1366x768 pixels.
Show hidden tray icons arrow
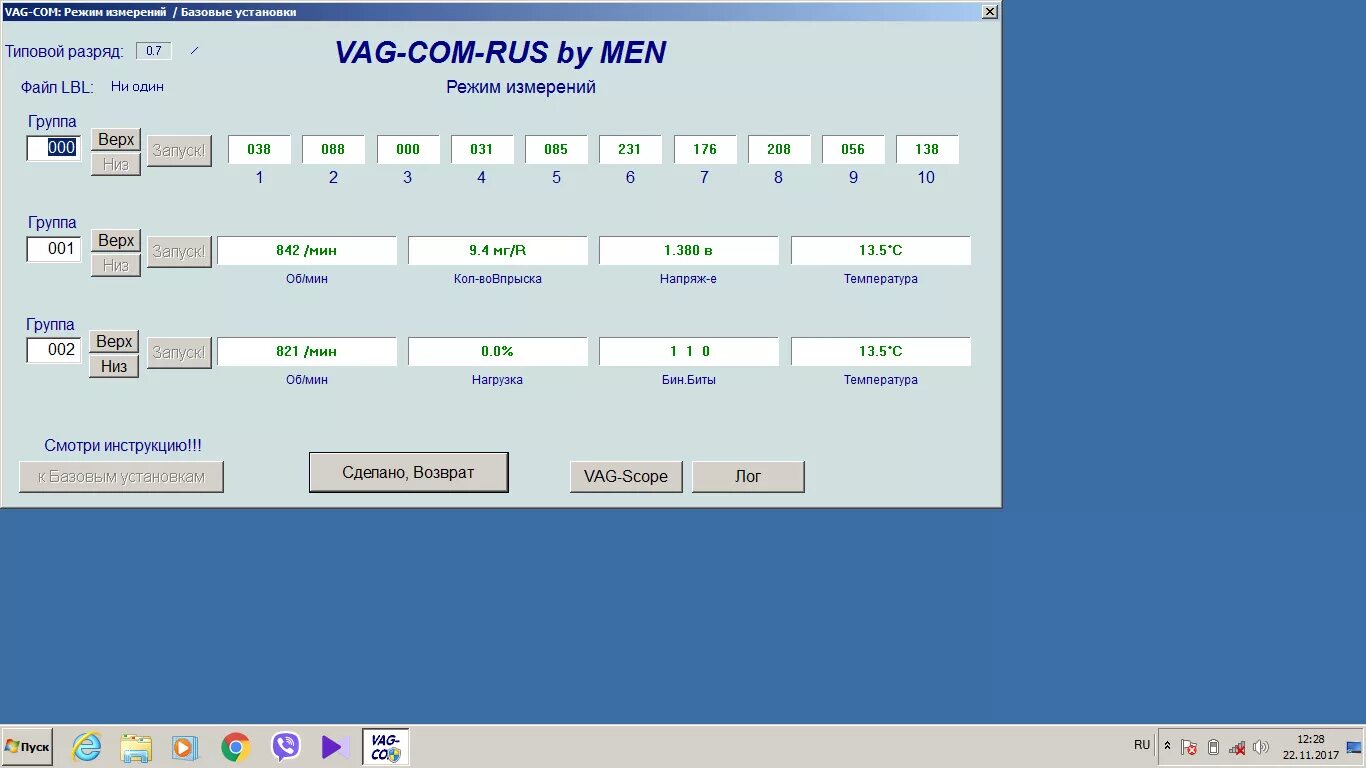tap(1167, 747)
